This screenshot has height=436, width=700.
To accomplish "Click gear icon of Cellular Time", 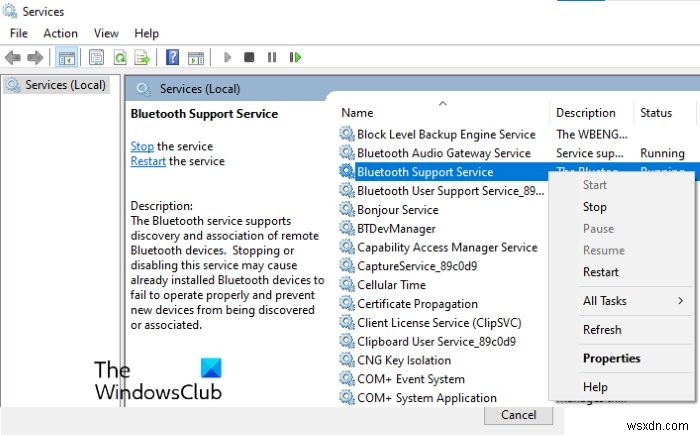I will pos(346,284).
